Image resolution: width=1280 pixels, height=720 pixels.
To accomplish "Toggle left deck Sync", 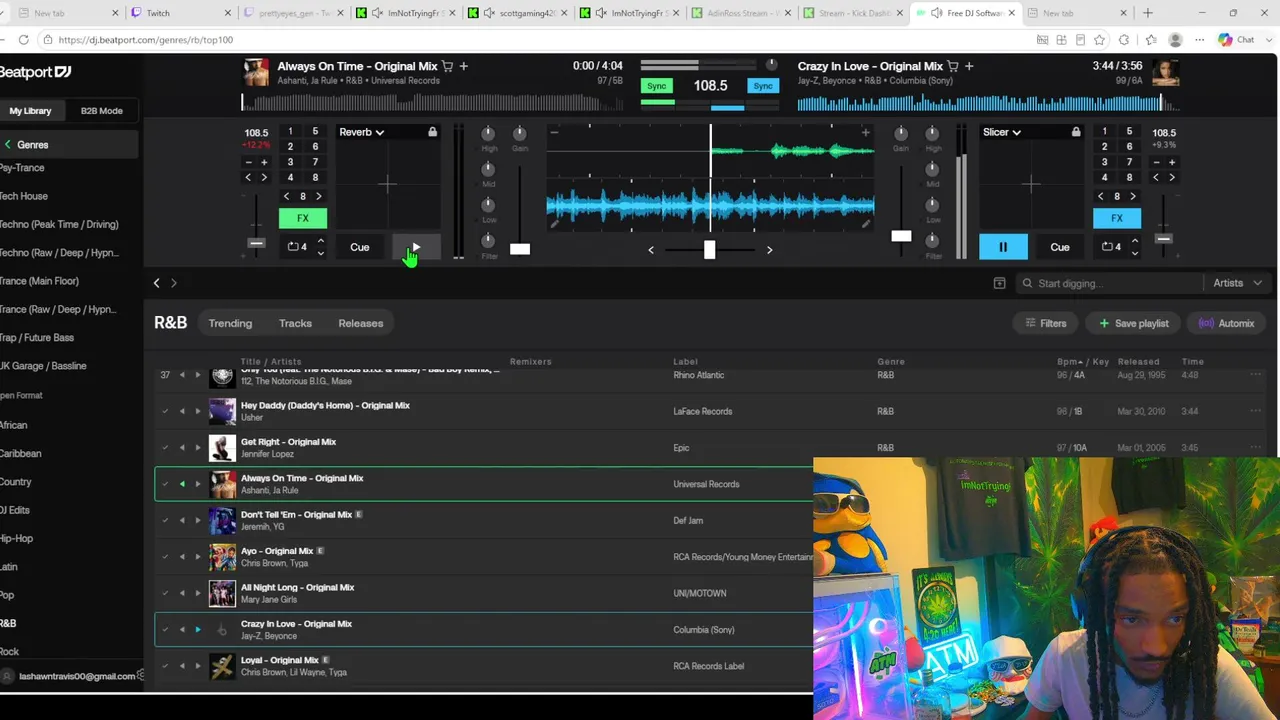I will (x=656, y=86).
